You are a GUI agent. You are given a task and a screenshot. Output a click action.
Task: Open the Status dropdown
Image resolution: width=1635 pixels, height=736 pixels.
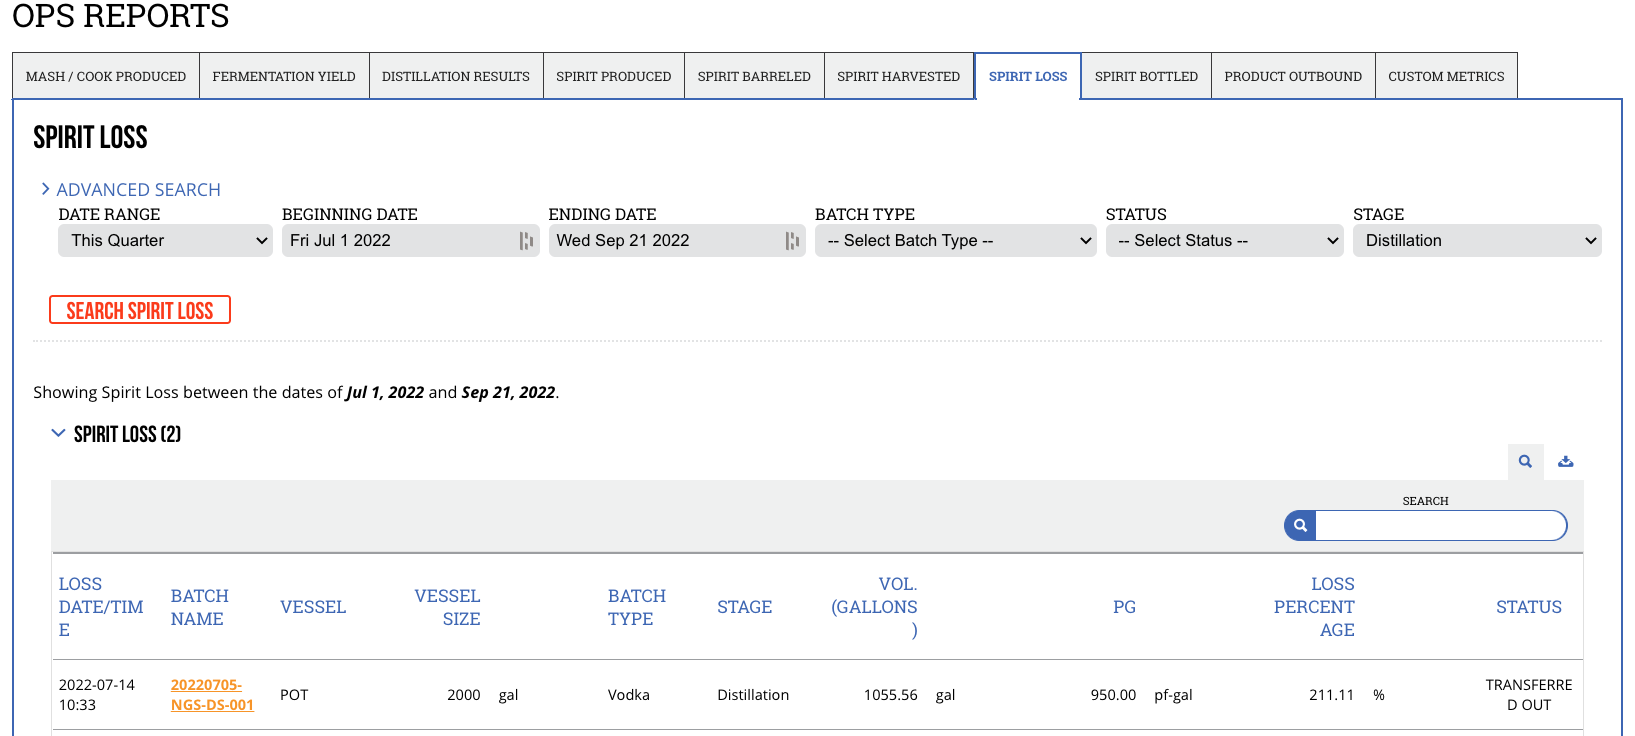click(x=1224, y=241)
